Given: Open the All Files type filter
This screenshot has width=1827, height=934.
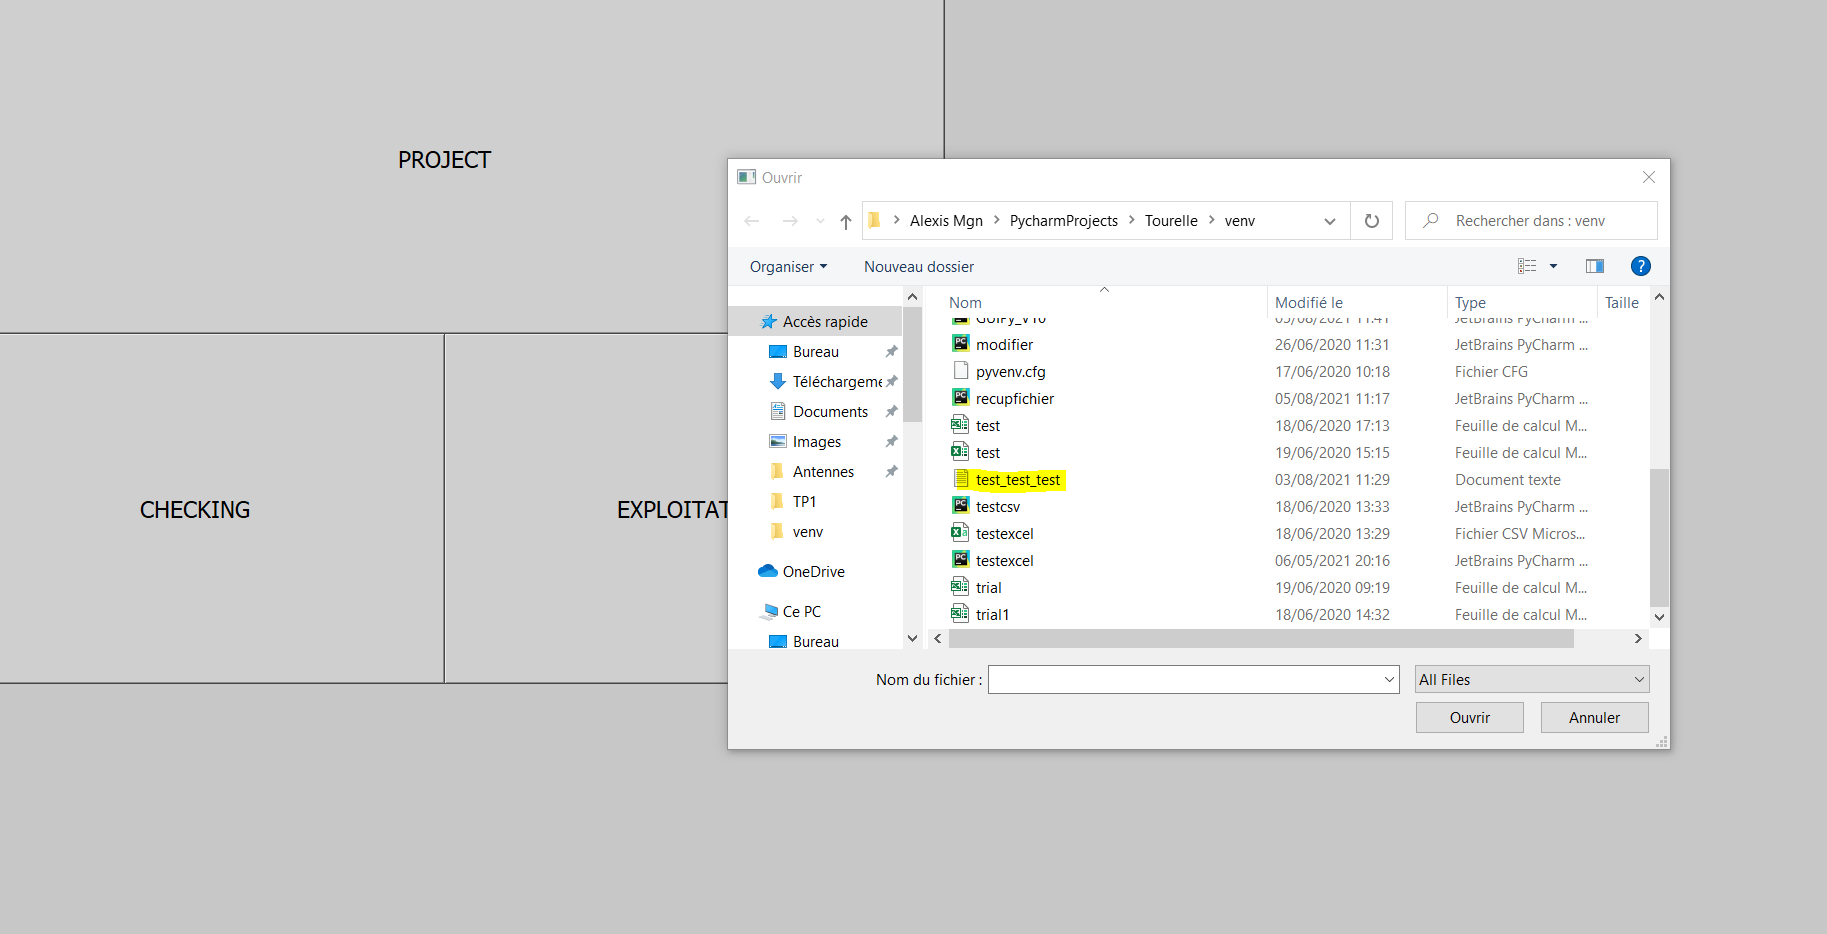Looking at the screenshot, I should (1532, 680).
